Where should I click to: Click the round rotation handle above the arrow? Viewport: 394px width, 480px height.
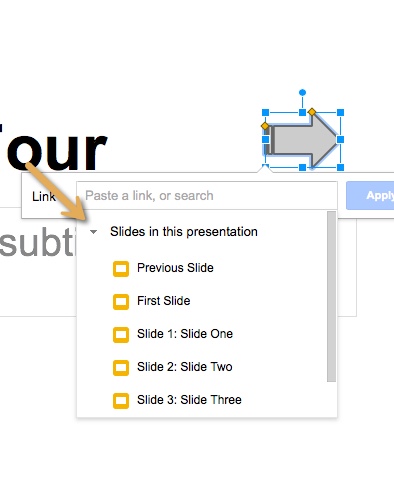tap(302, 92)
